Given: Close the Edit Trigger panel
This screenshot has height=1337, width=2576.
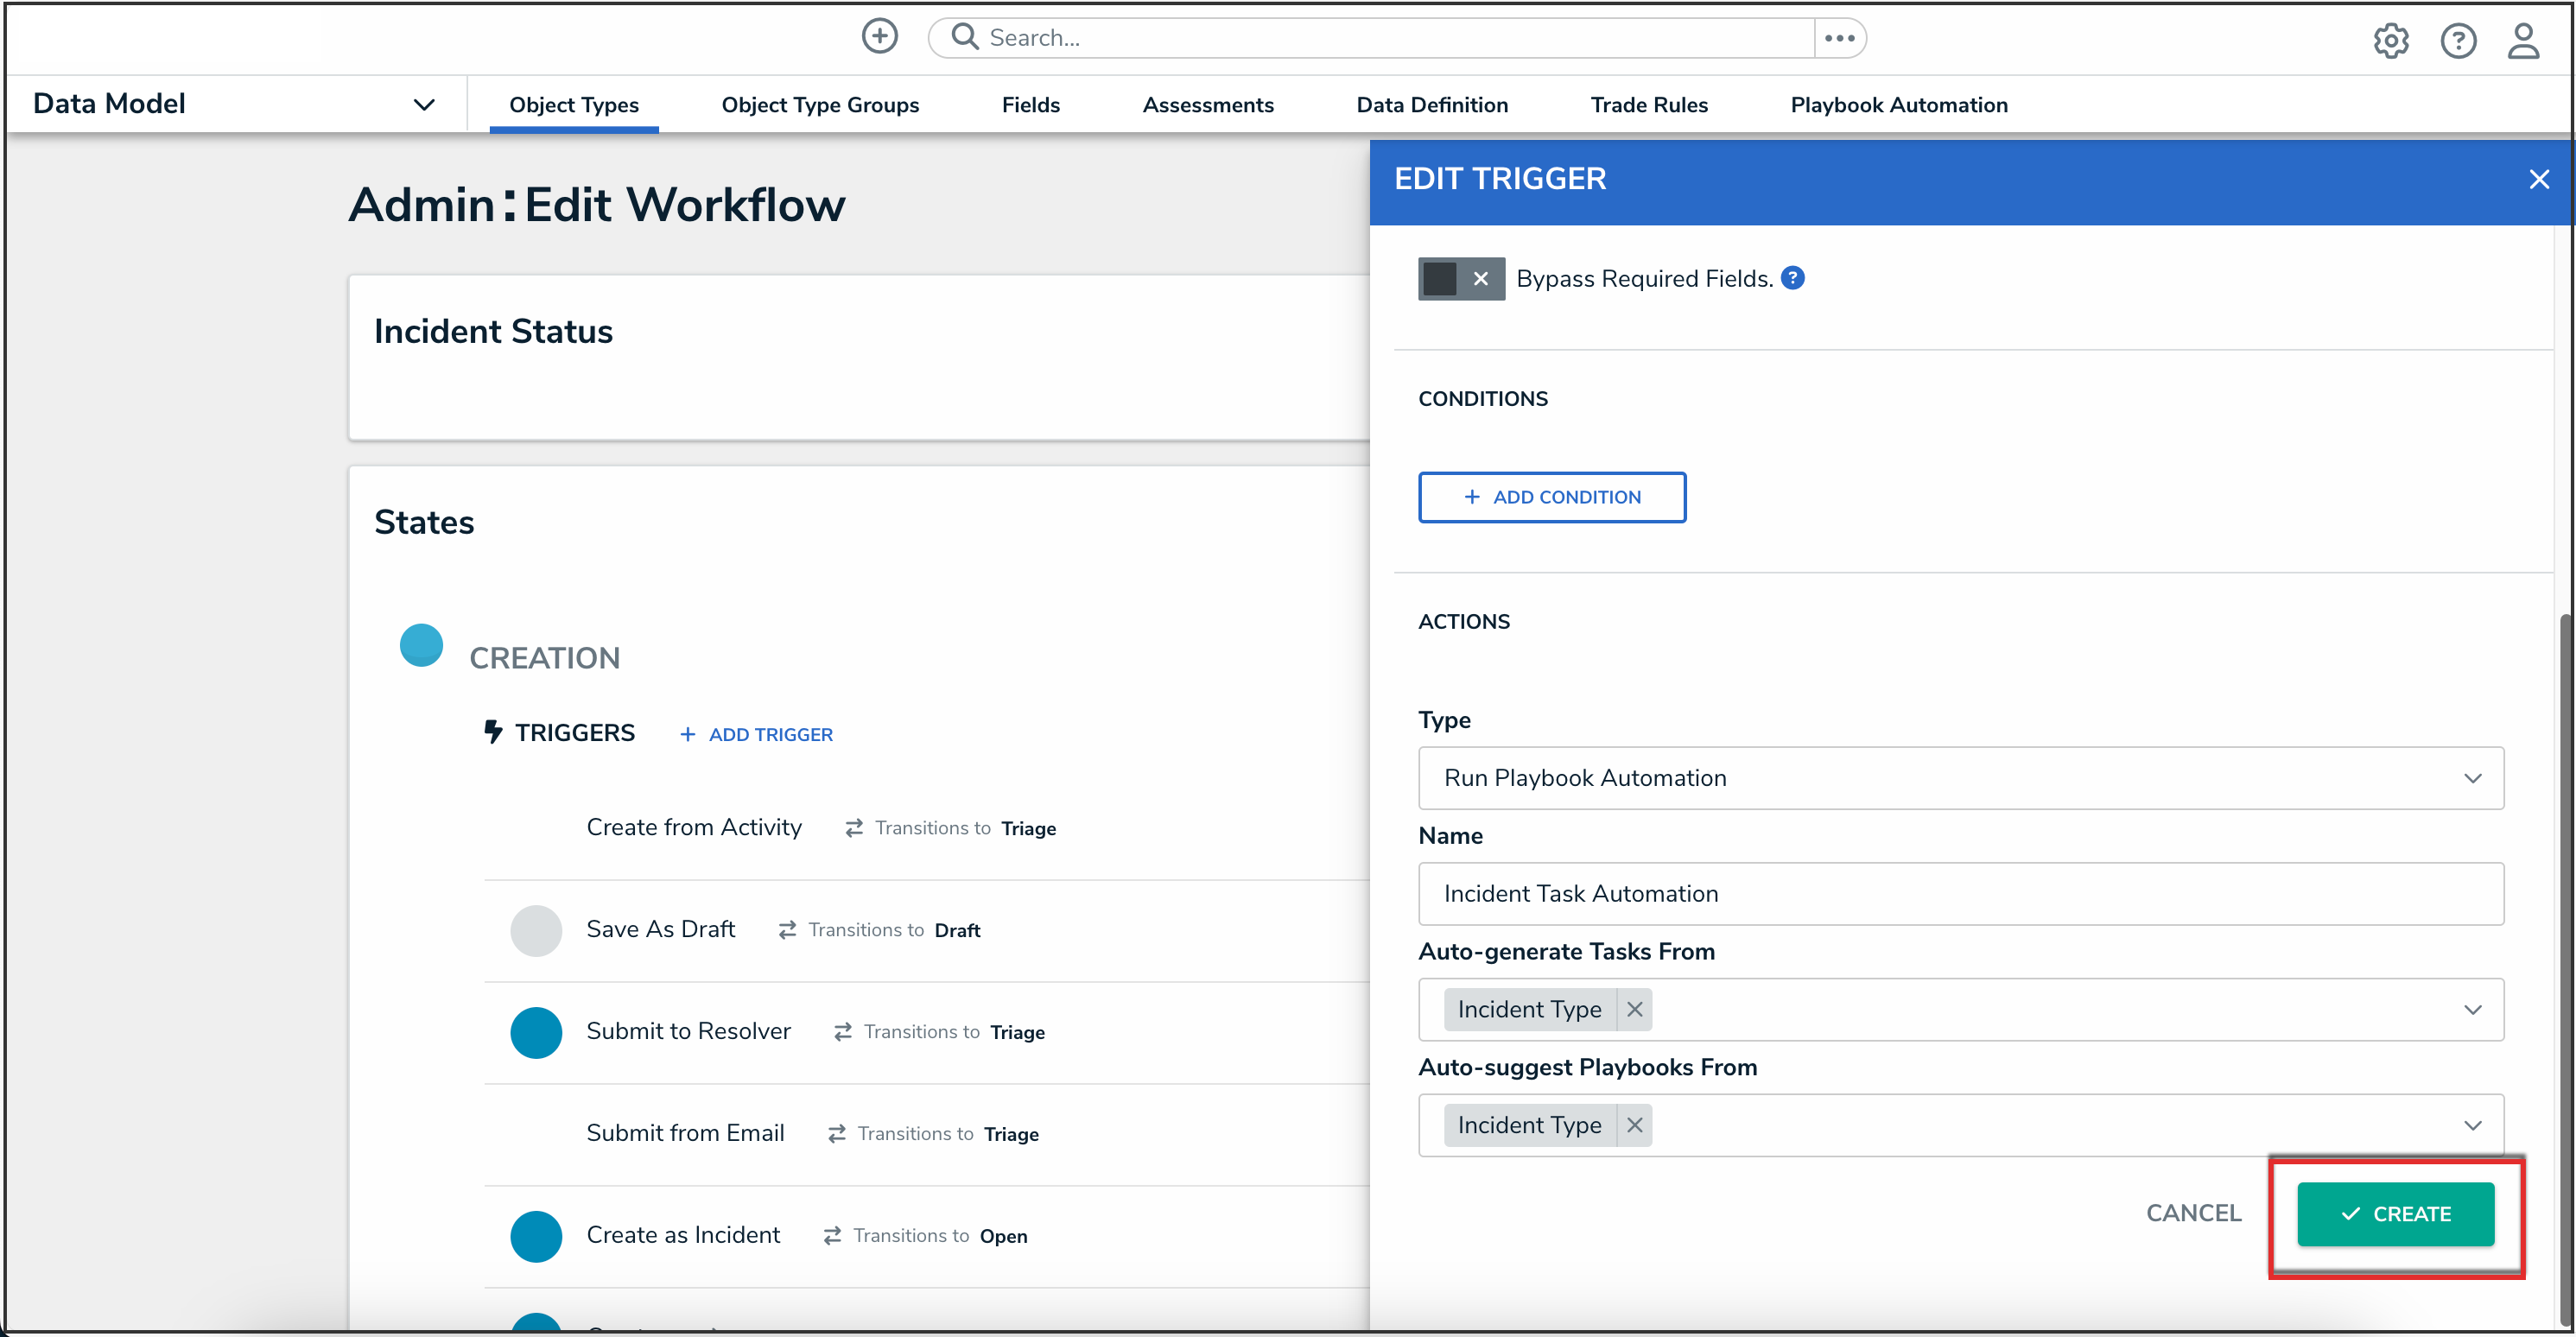Looking at the screenshot, I should point(2538,180).
